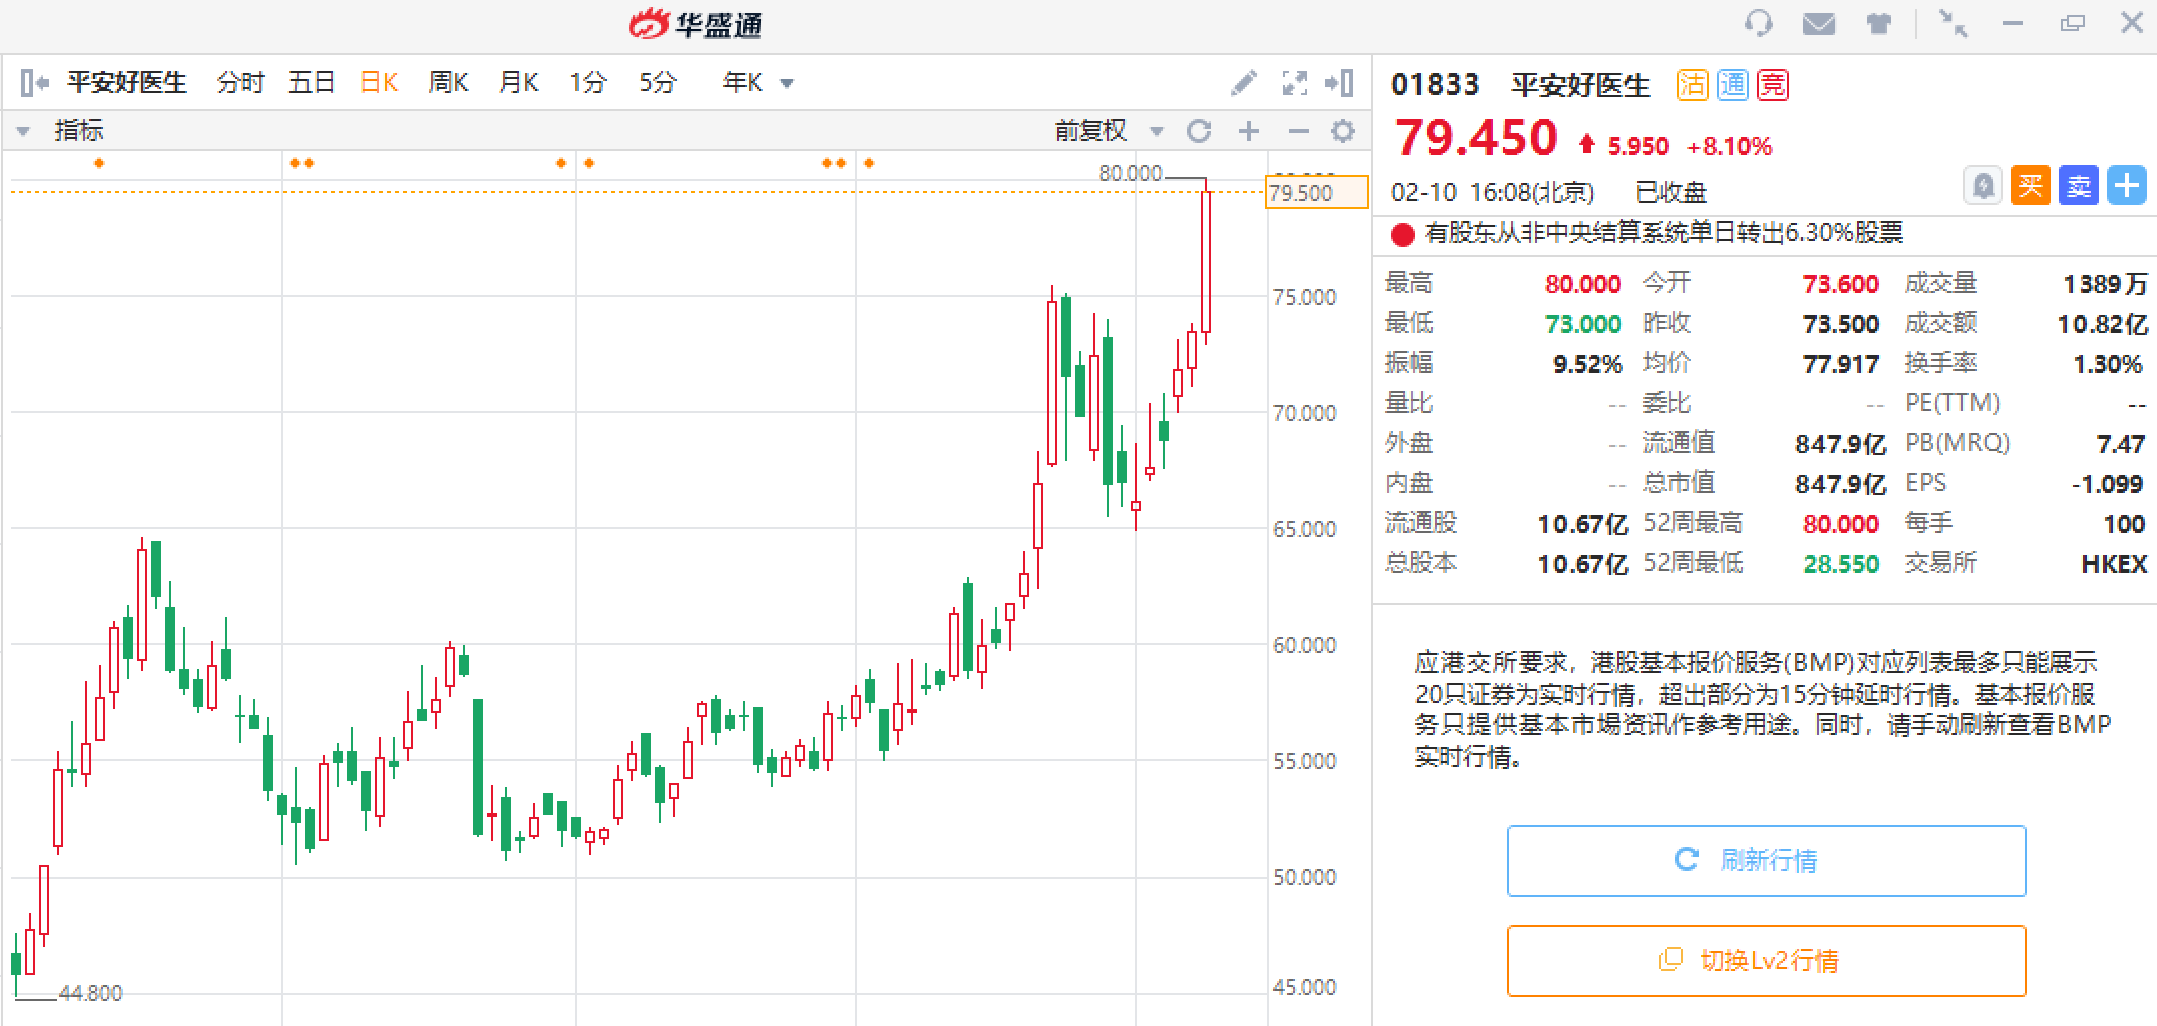
Task: Click the 5.950 price change value
Action: point(1638,147)
